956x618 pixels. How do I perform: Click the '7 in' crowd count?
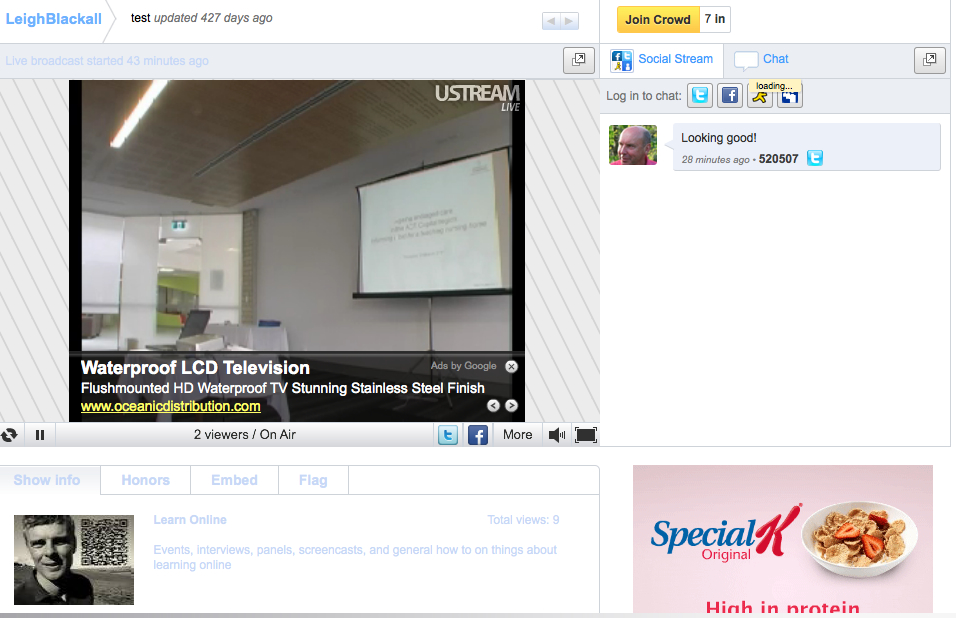tap(715, 20)
